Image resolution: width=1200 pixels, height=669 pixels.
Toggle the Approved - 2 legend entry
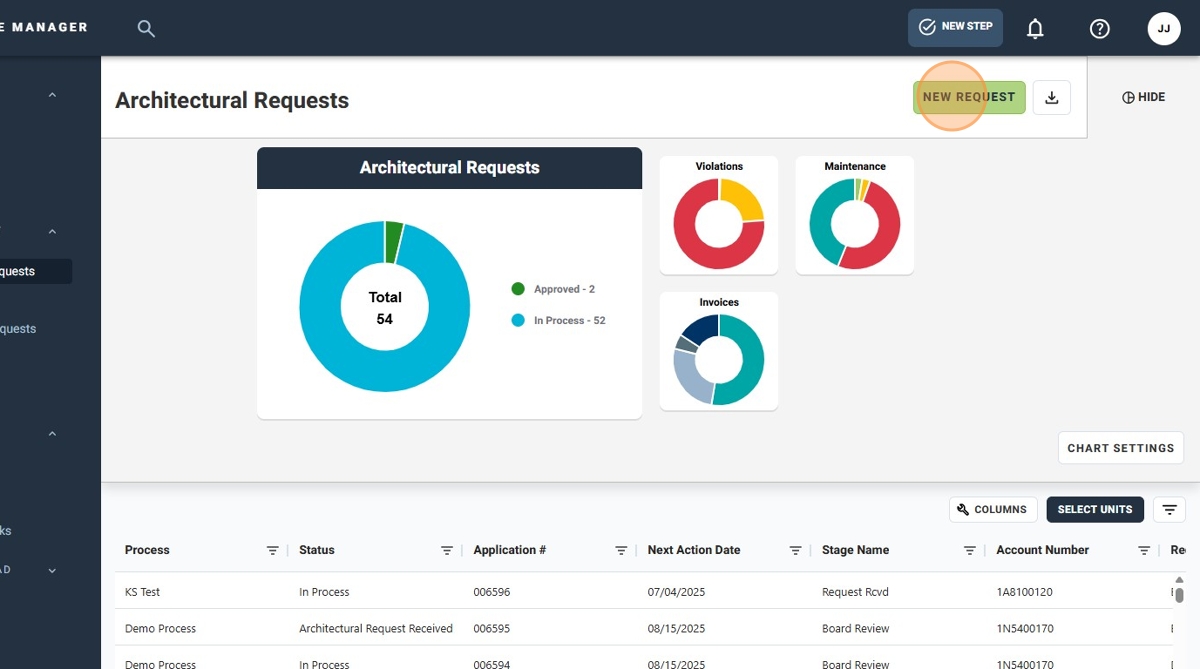pyautogui.click(x=553, y=289)
